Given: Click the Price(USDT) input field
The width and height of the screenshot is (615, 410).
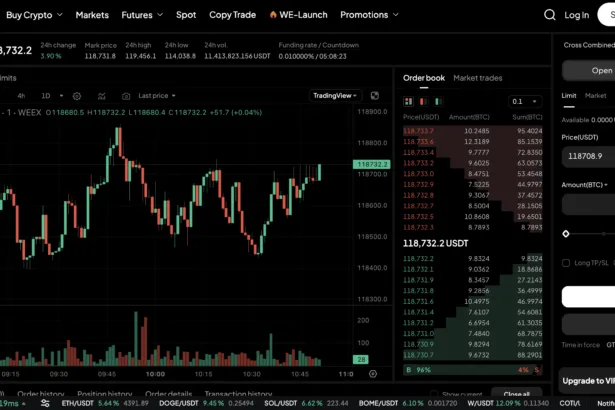Looking at the screenshot, I should click(x=588, y=156).
